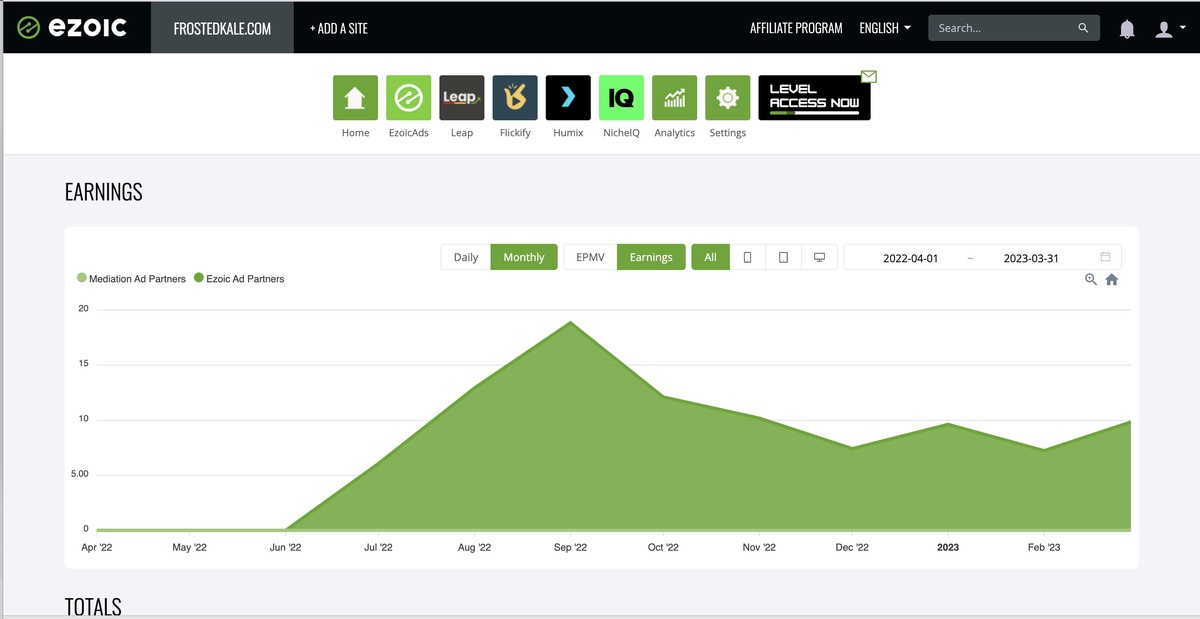Viewport: 1200px width, 619px height.
Task: Expand the English language dropdown
Action: [x=885, y=28]
